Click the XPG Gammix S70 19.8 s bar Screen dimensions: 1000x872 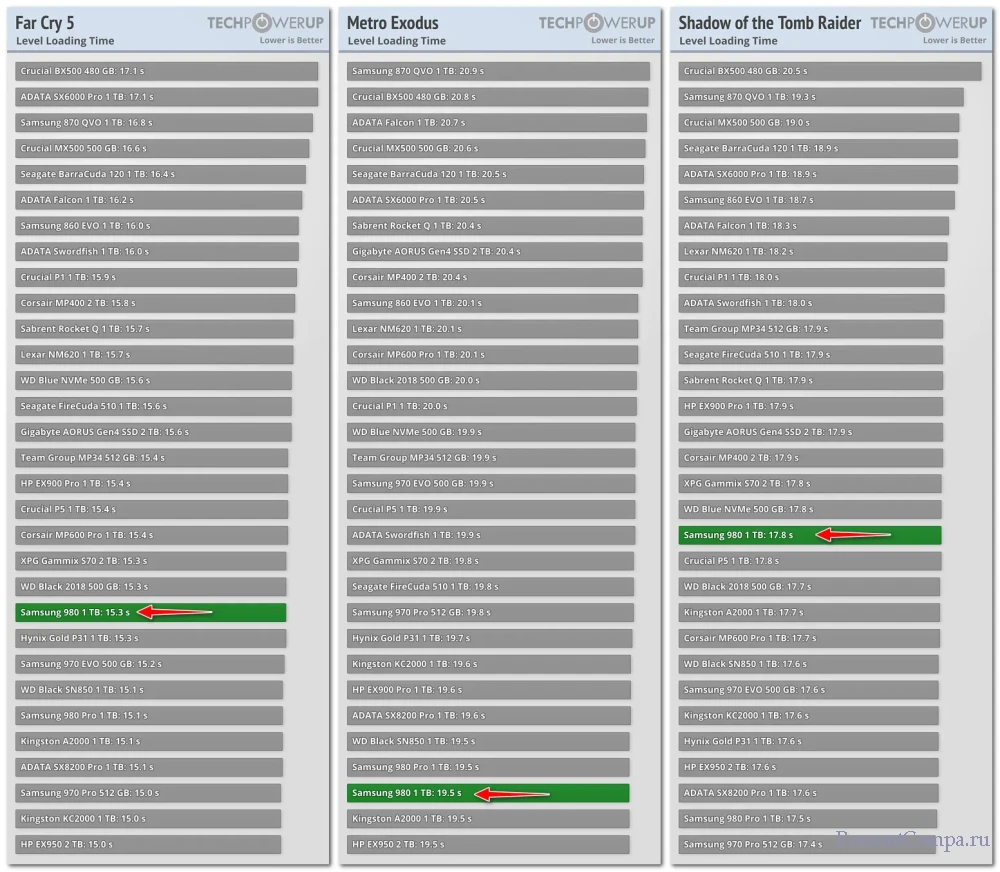(x=490, y=561)
